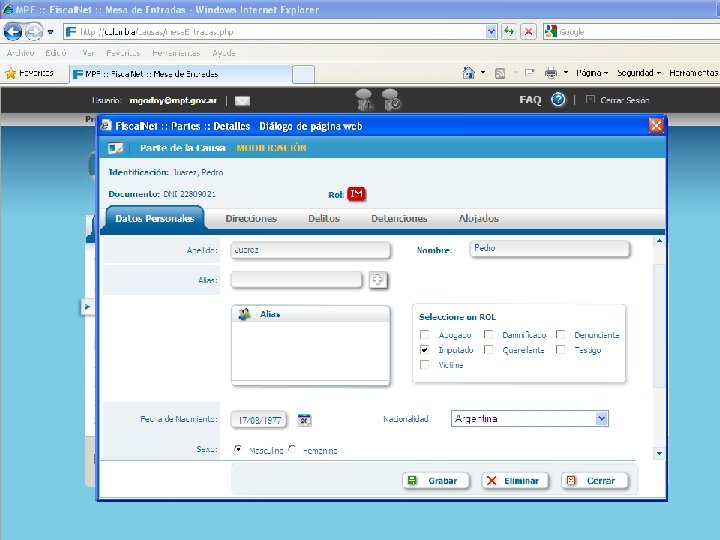The width and height of the screenshot is (720, 540).
Task: Click the Google search box
Action: click(638, 32)
